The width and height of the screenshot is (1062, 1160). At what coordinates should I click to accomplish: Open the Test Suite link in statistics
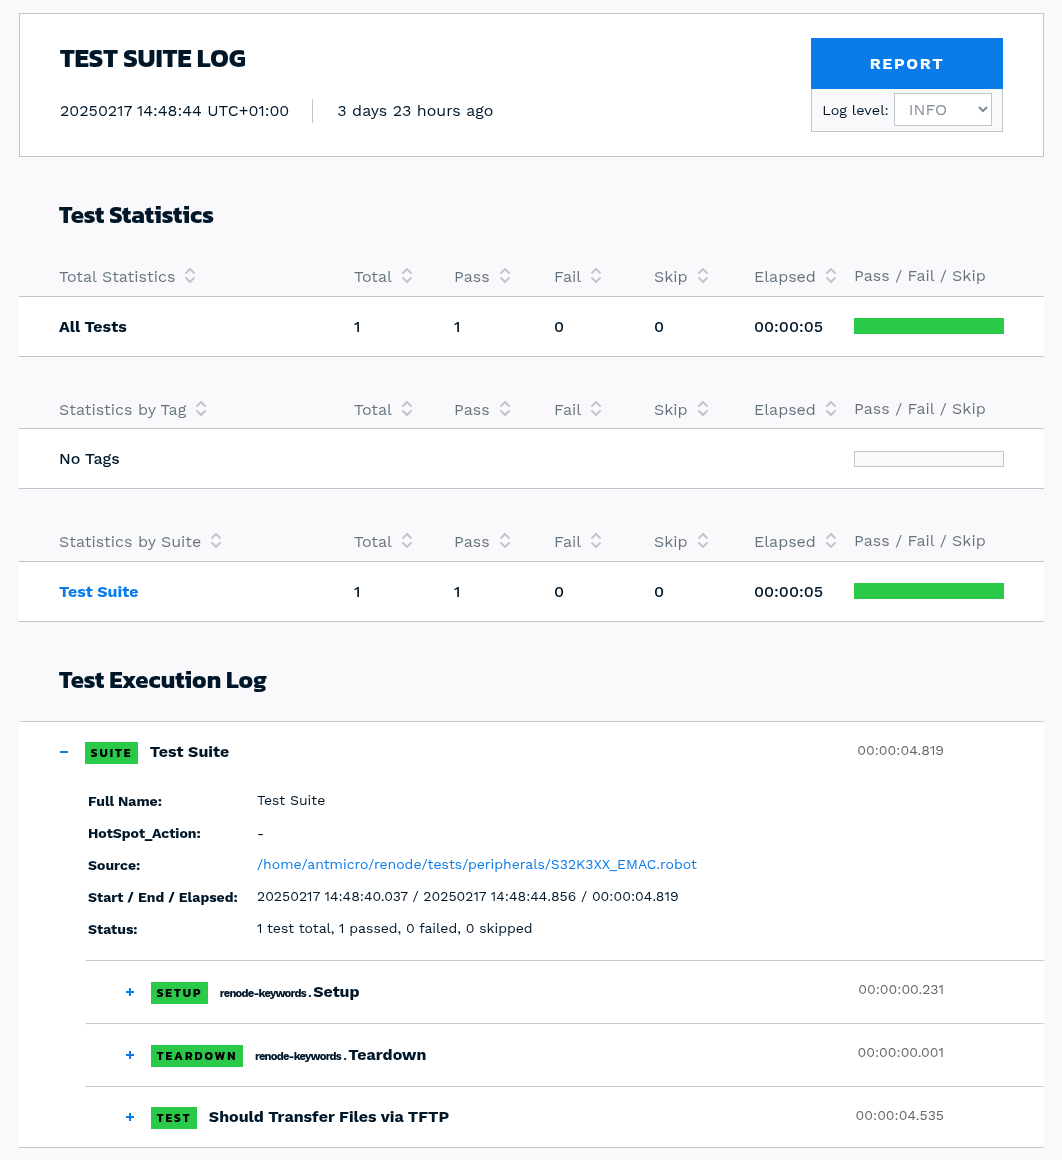(99, 592)
